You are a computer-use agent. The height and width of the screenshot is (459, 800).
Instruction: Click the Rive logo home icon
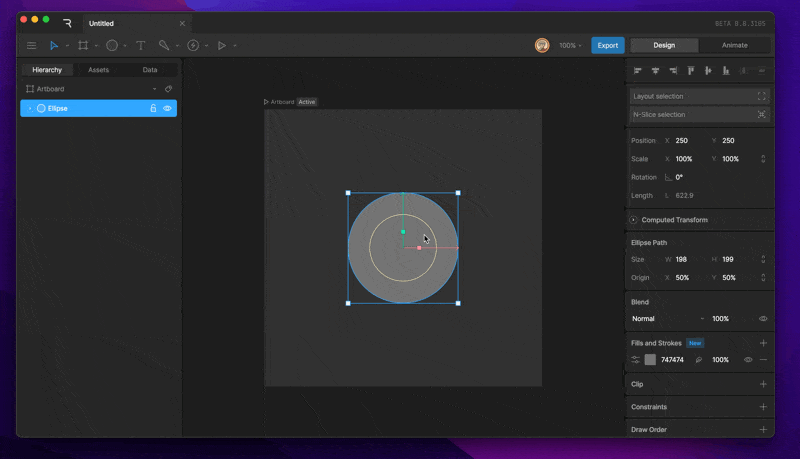coord(67,23)
